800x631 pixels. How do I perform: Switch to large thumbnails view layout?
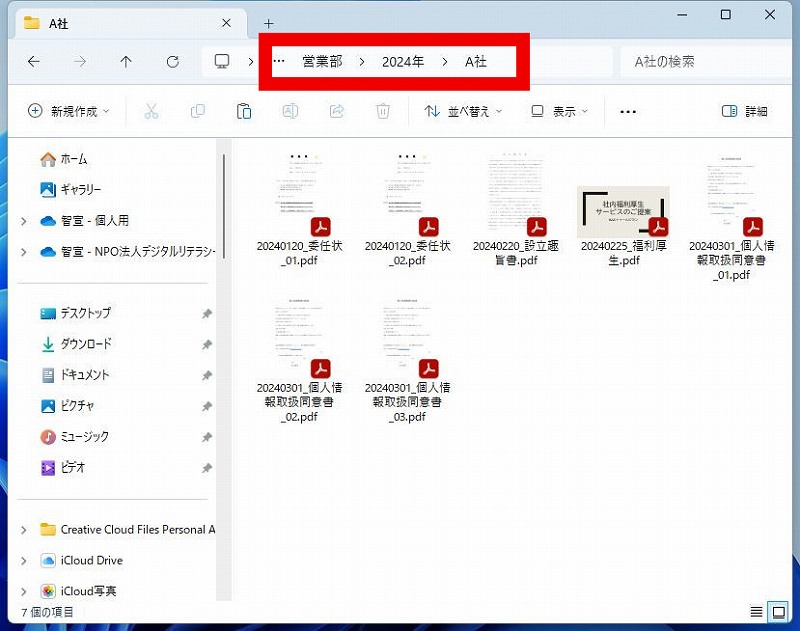coord(778,611)
